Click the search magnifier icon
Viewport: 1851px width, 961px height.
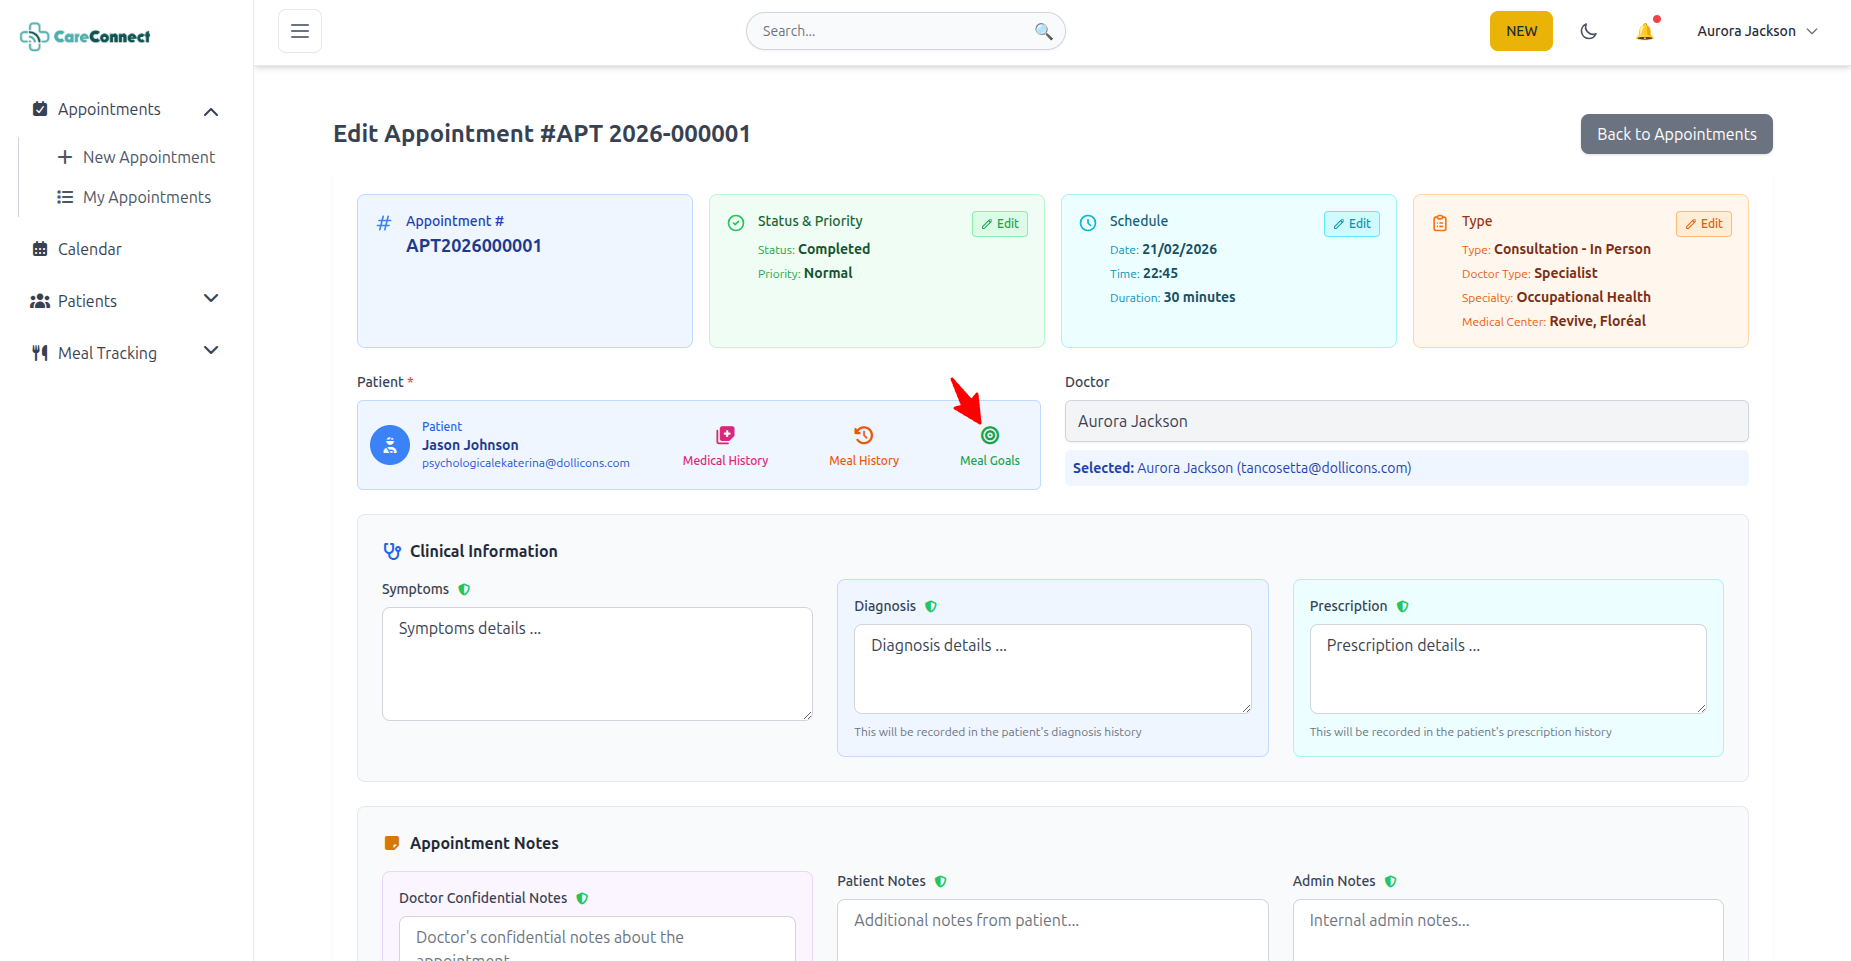(x=1043, y=31)
